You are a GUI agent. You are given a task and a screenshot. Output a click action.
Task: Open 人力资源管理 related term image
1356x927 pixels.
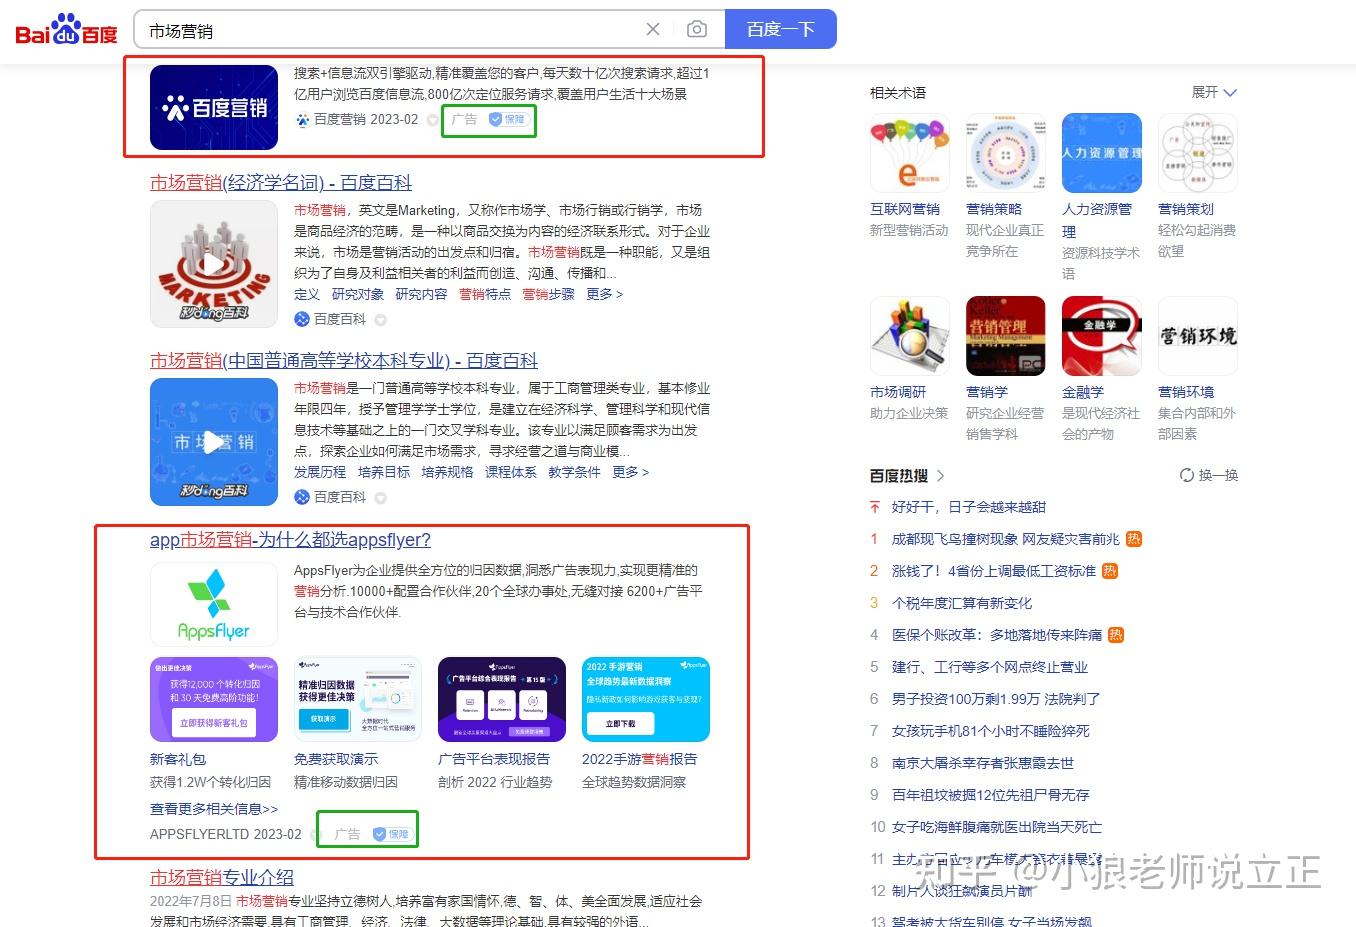1102,153
